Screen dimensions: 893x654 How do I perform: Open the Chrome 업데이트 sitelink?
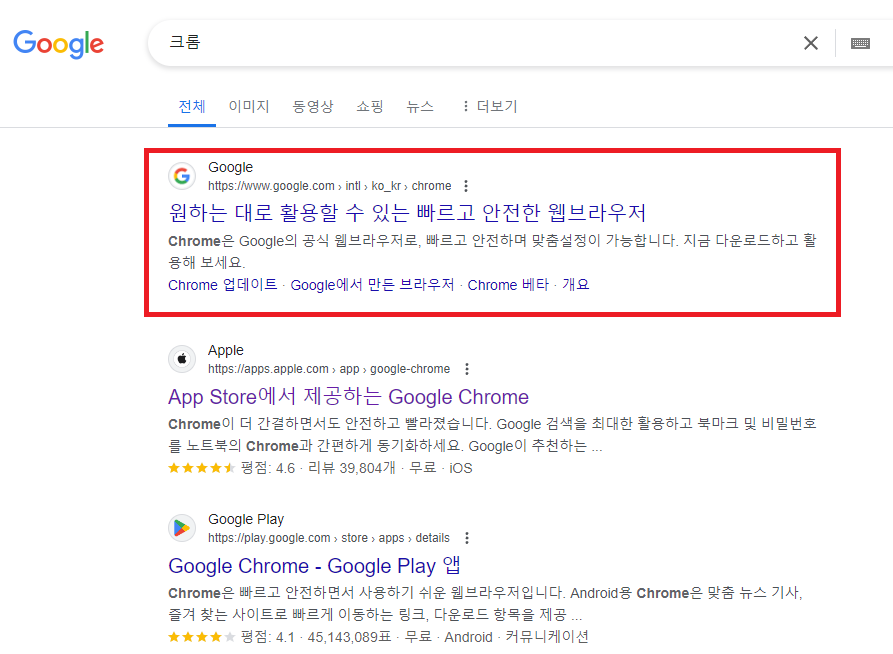[x=223, y=285]
